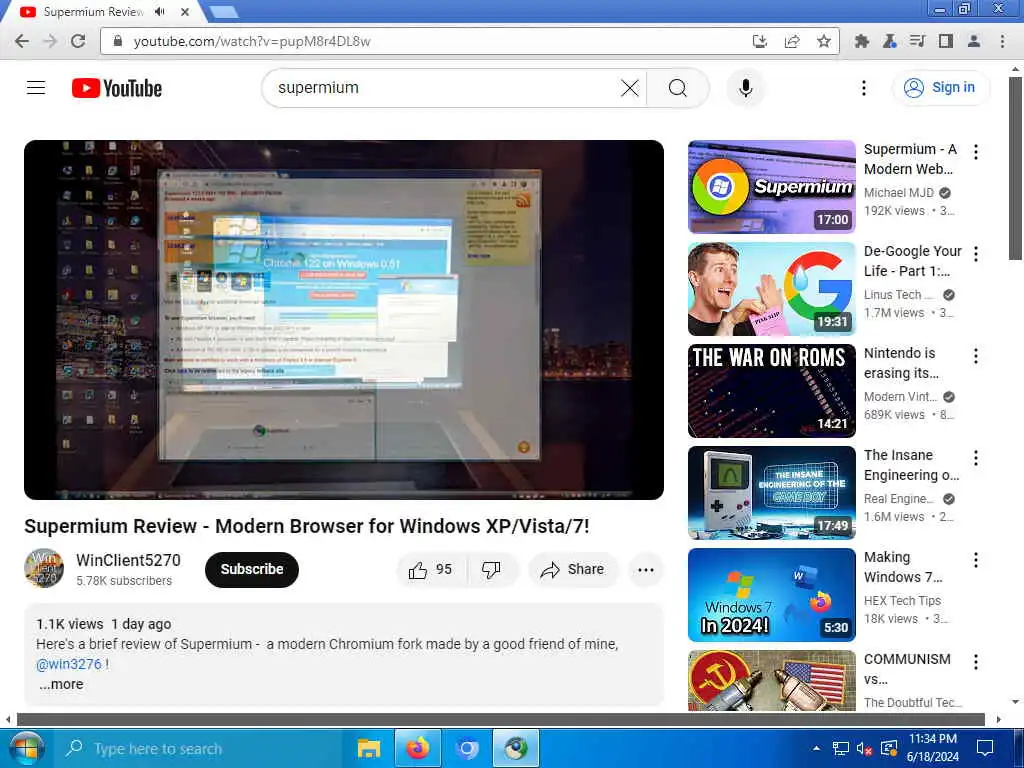Viewport: 1024px width, 768px height.
Task: Open the Windows Start button
Action: pyautogui.click(x=25, y=748)
